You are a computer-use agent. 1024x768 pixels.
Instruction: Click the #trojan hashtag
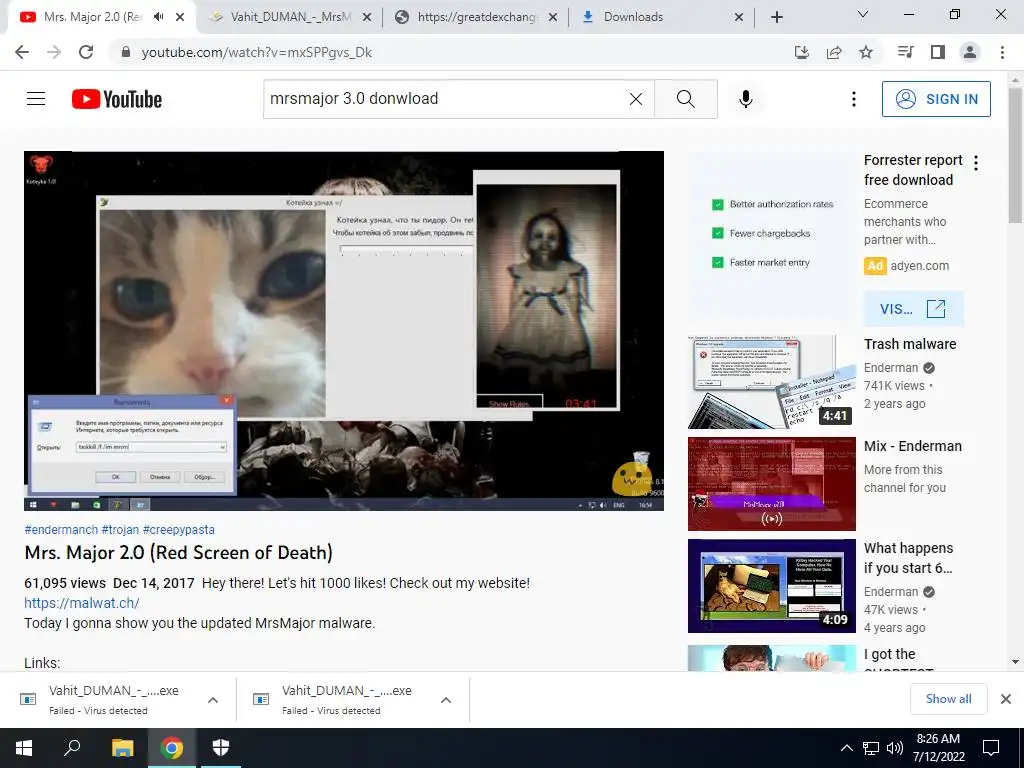(120, 530)
